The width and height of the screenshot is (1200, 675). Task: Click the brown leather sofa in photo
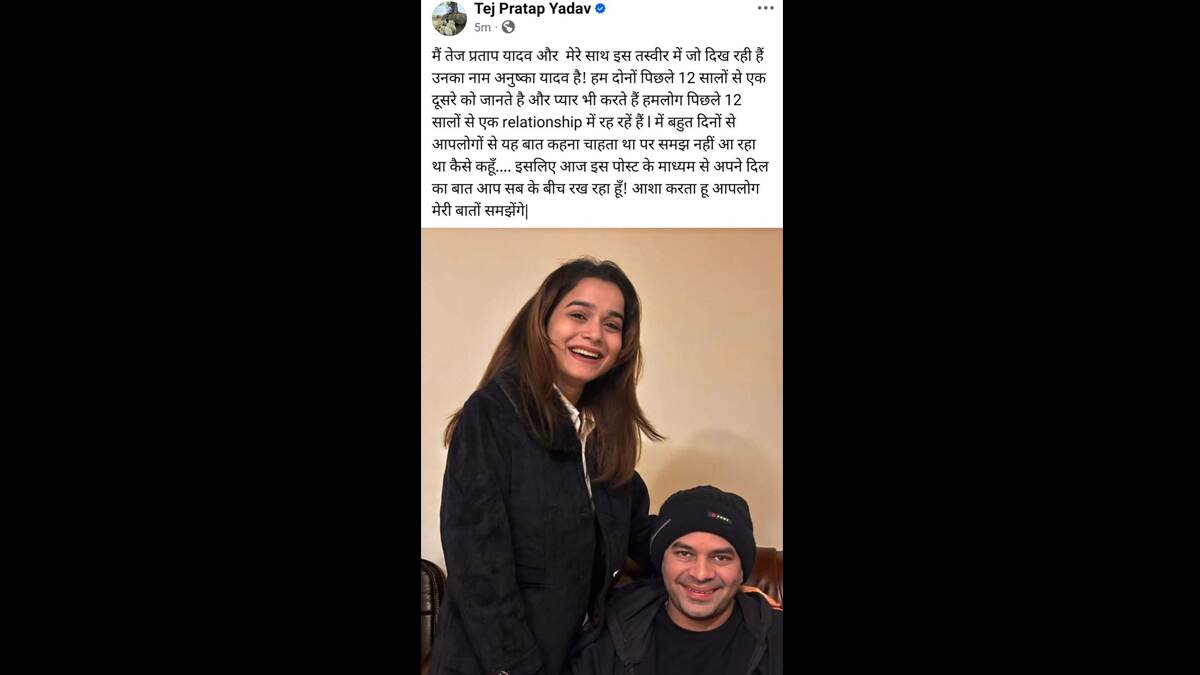click(x=768, y=574)
